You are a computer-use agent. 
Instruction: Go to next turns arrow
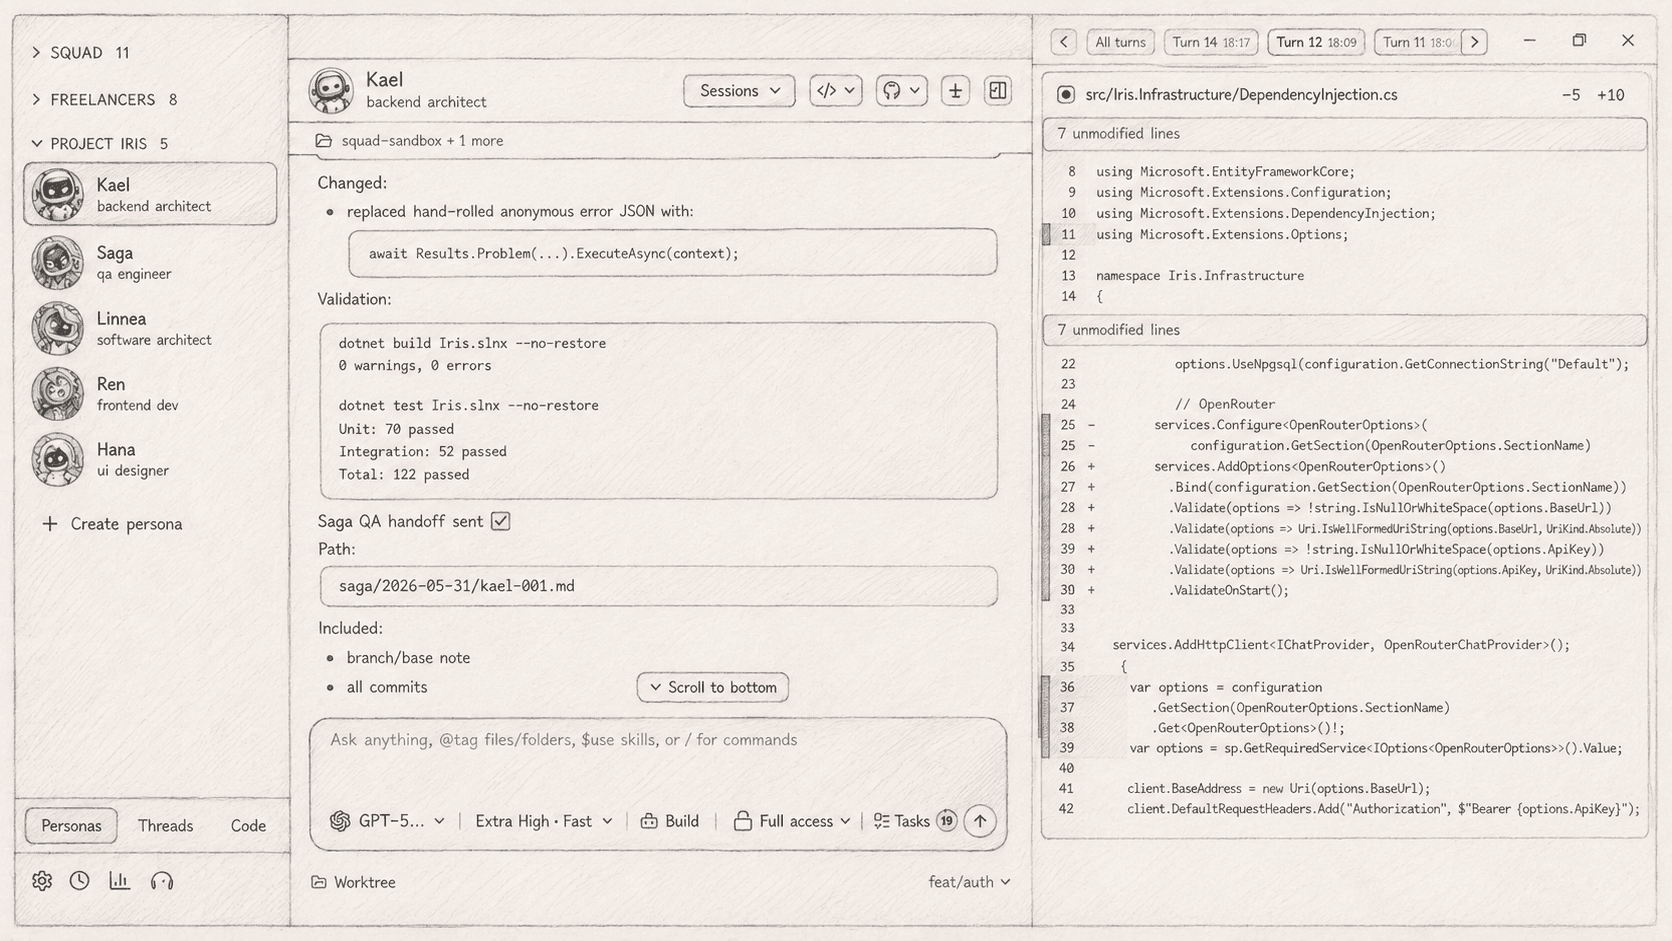[x=1474, y=42]
